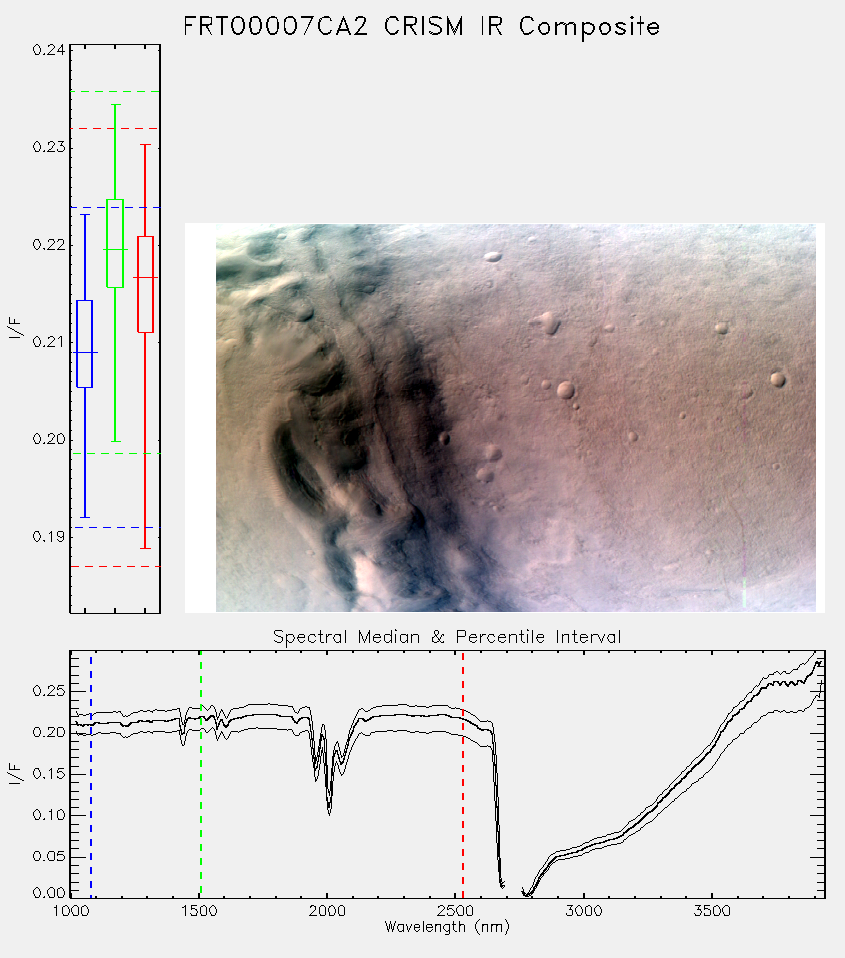Screen dimensions: 845x958
Task: Click the spectrum minimum near 2750 nm
Action: [x=527, y=893]
